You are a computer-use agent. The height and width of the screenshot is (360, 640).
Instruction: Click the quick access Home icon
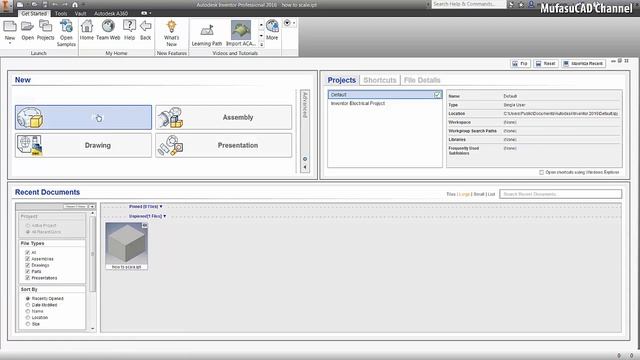75,5
